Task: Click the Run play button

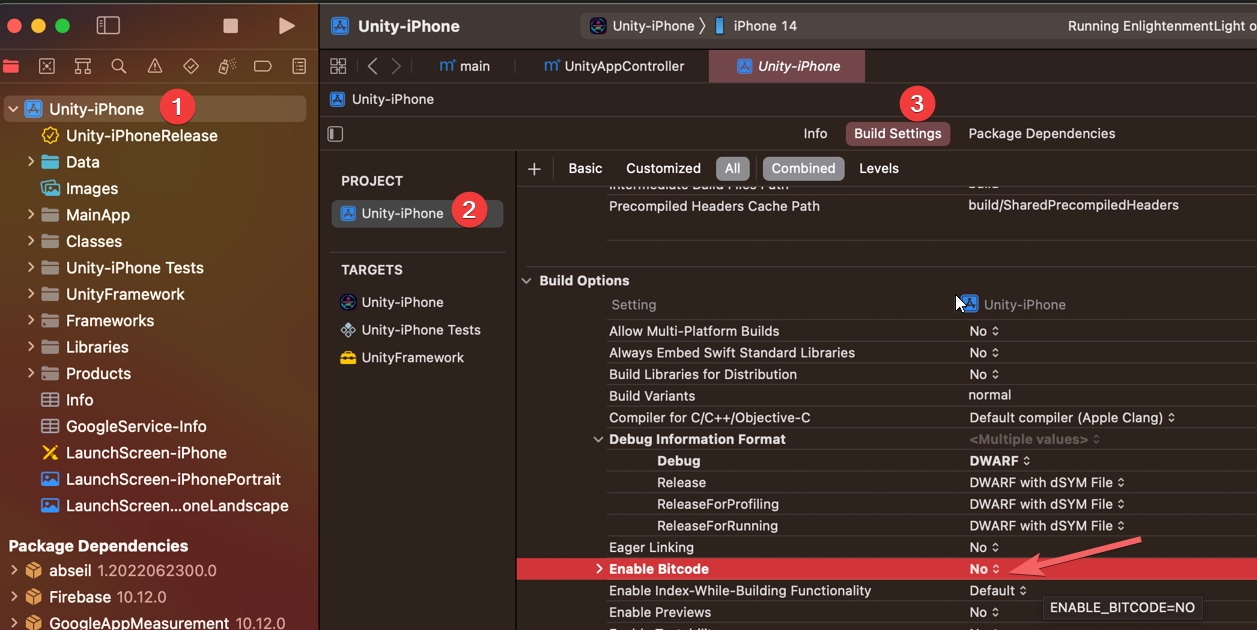Action: point(286,26)
